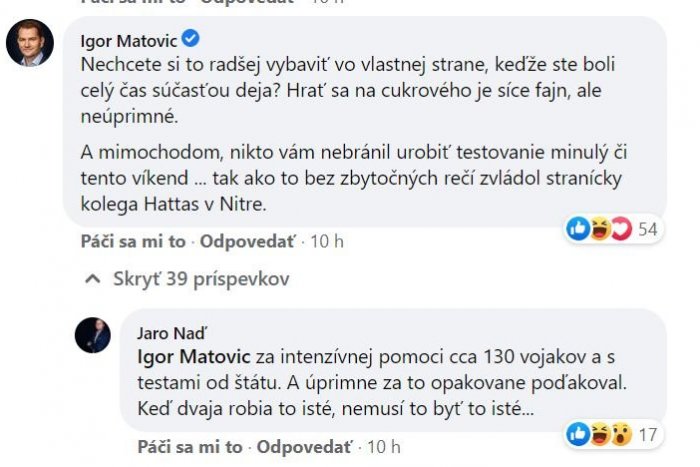The image size is (700, 467).
Task: Click the heart reaction icon on Igor Matovic's comment
Action: (620, 229)
